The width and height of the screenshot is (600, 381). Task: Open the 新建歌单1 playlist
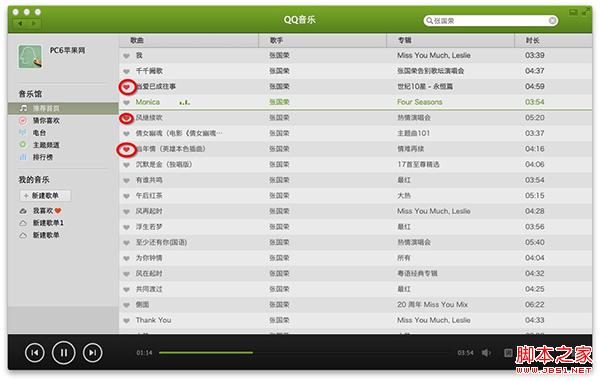[42, 223]
